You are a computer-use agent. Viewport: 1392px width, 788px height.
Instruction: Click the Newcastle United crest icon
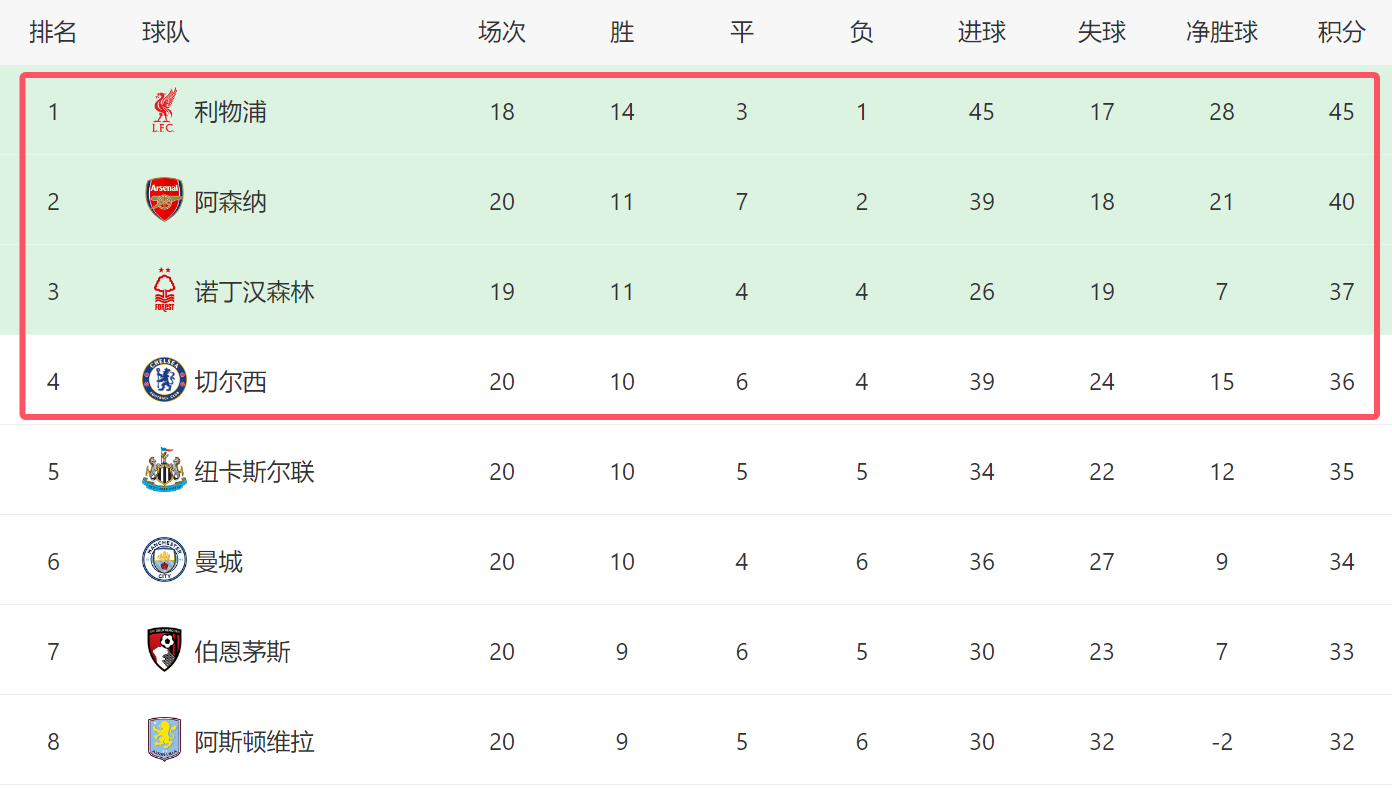tap(164, 470)
